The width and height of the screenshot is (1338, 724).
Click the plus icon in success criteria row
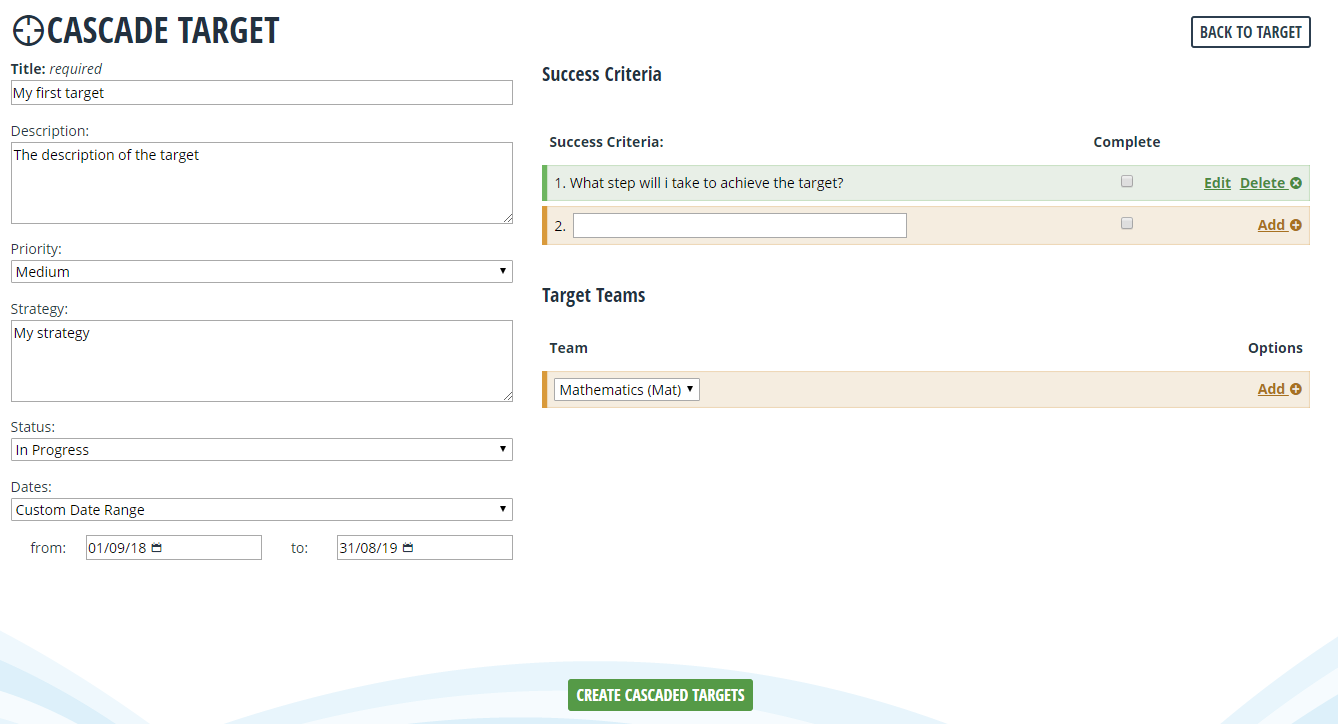[1296, 225]
